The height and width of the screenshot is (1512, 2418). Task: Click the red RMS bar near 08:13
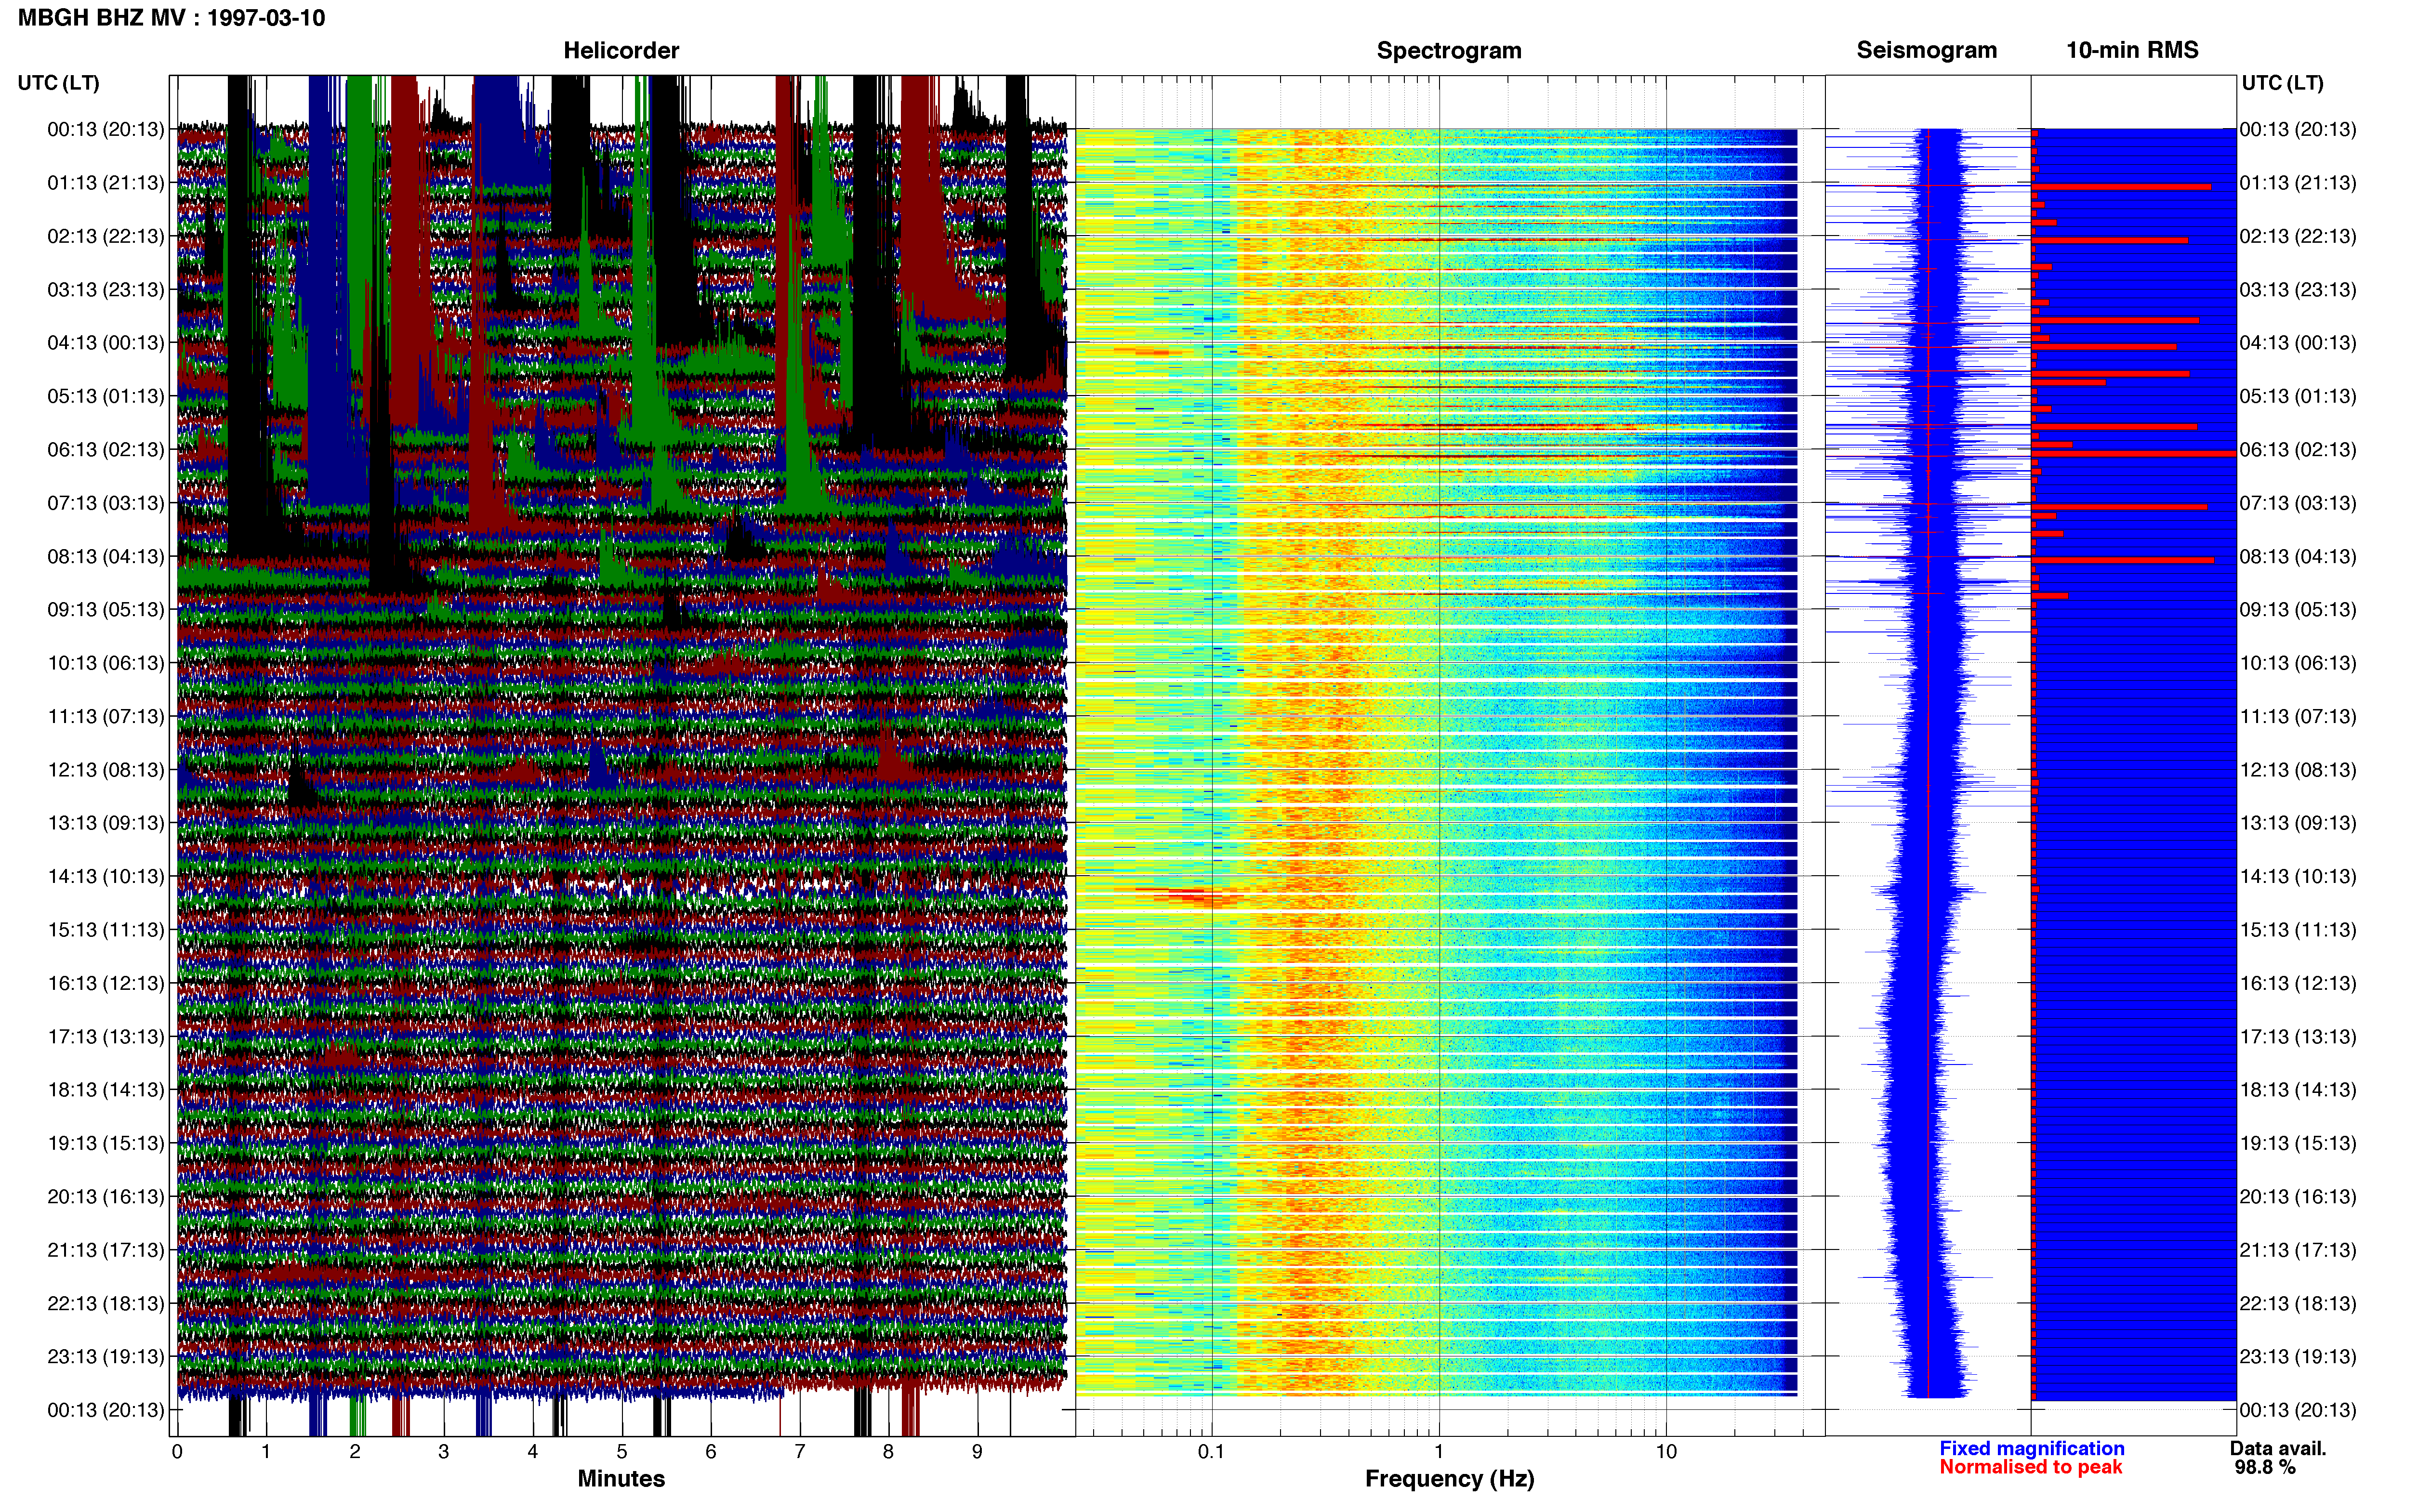click(2123, 560)
